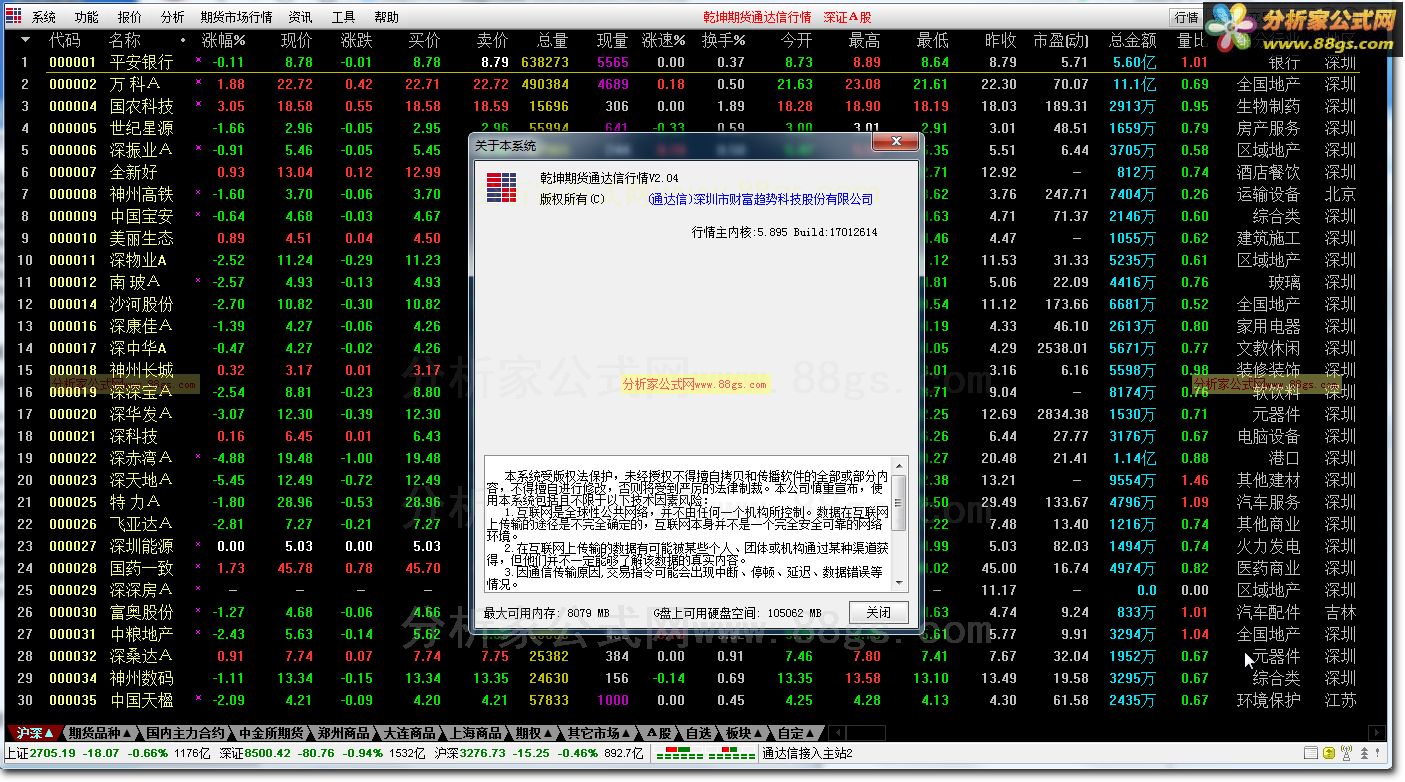Sort by the 总量 column header
Viewport: 1405px width, 782px height.
pyautogui.click(x=552, y=41)
